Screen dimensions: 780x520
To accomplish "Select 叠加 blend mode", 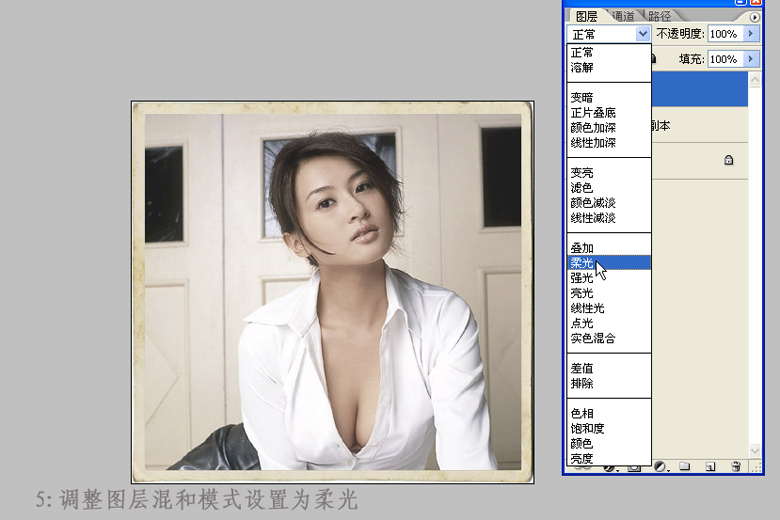I will coord(609,248).
